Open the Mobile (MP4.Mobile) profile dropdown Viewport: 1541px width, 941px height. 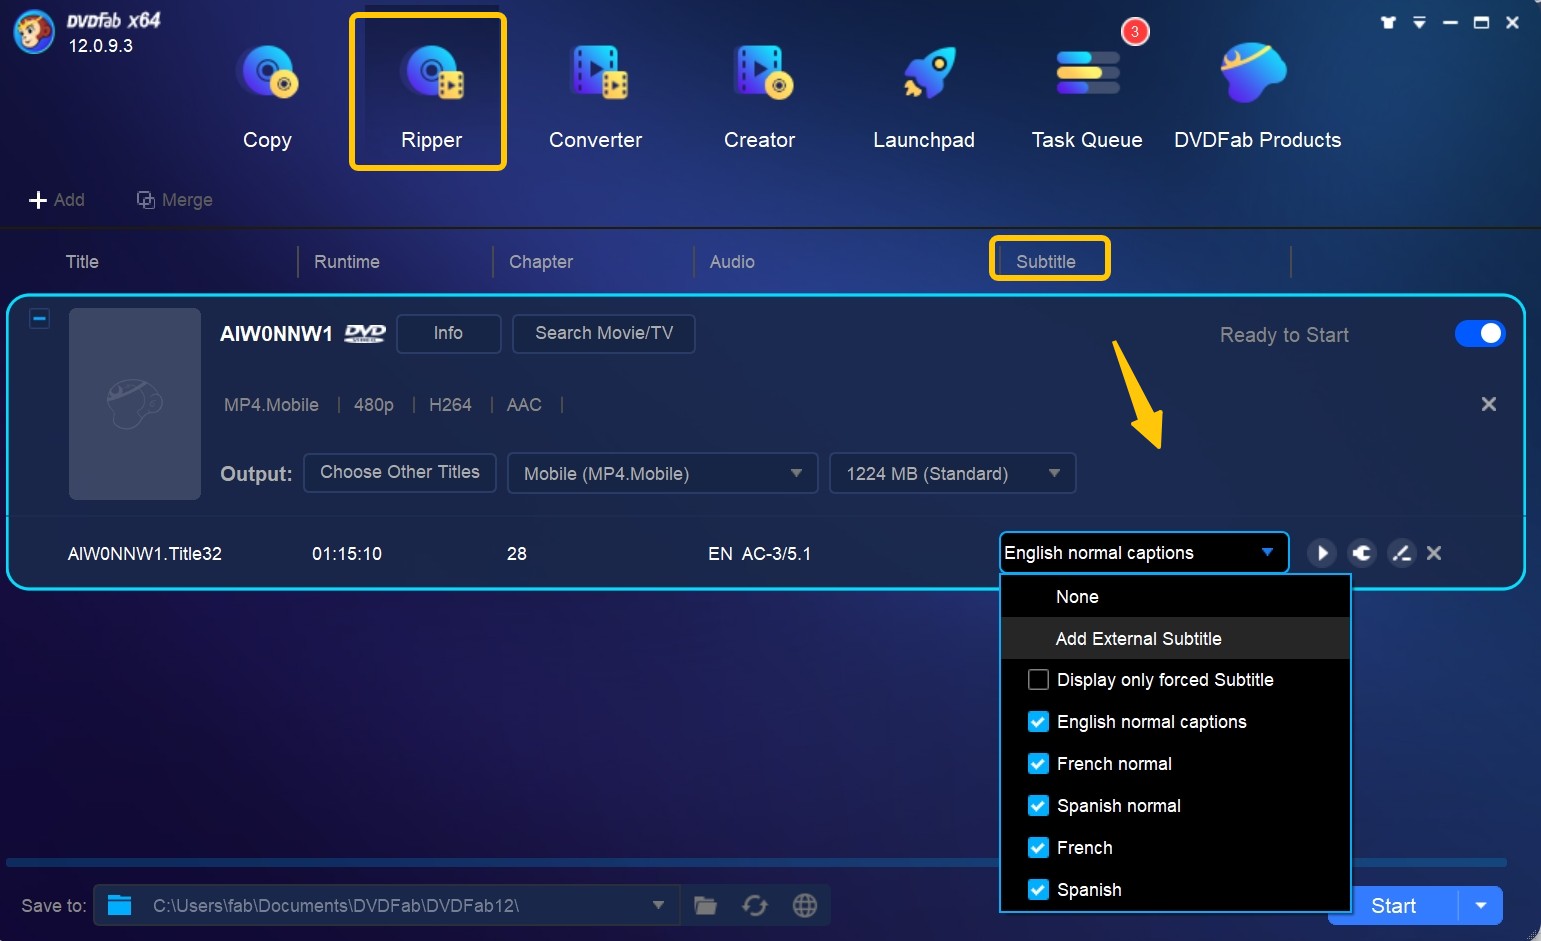point(663,473)
